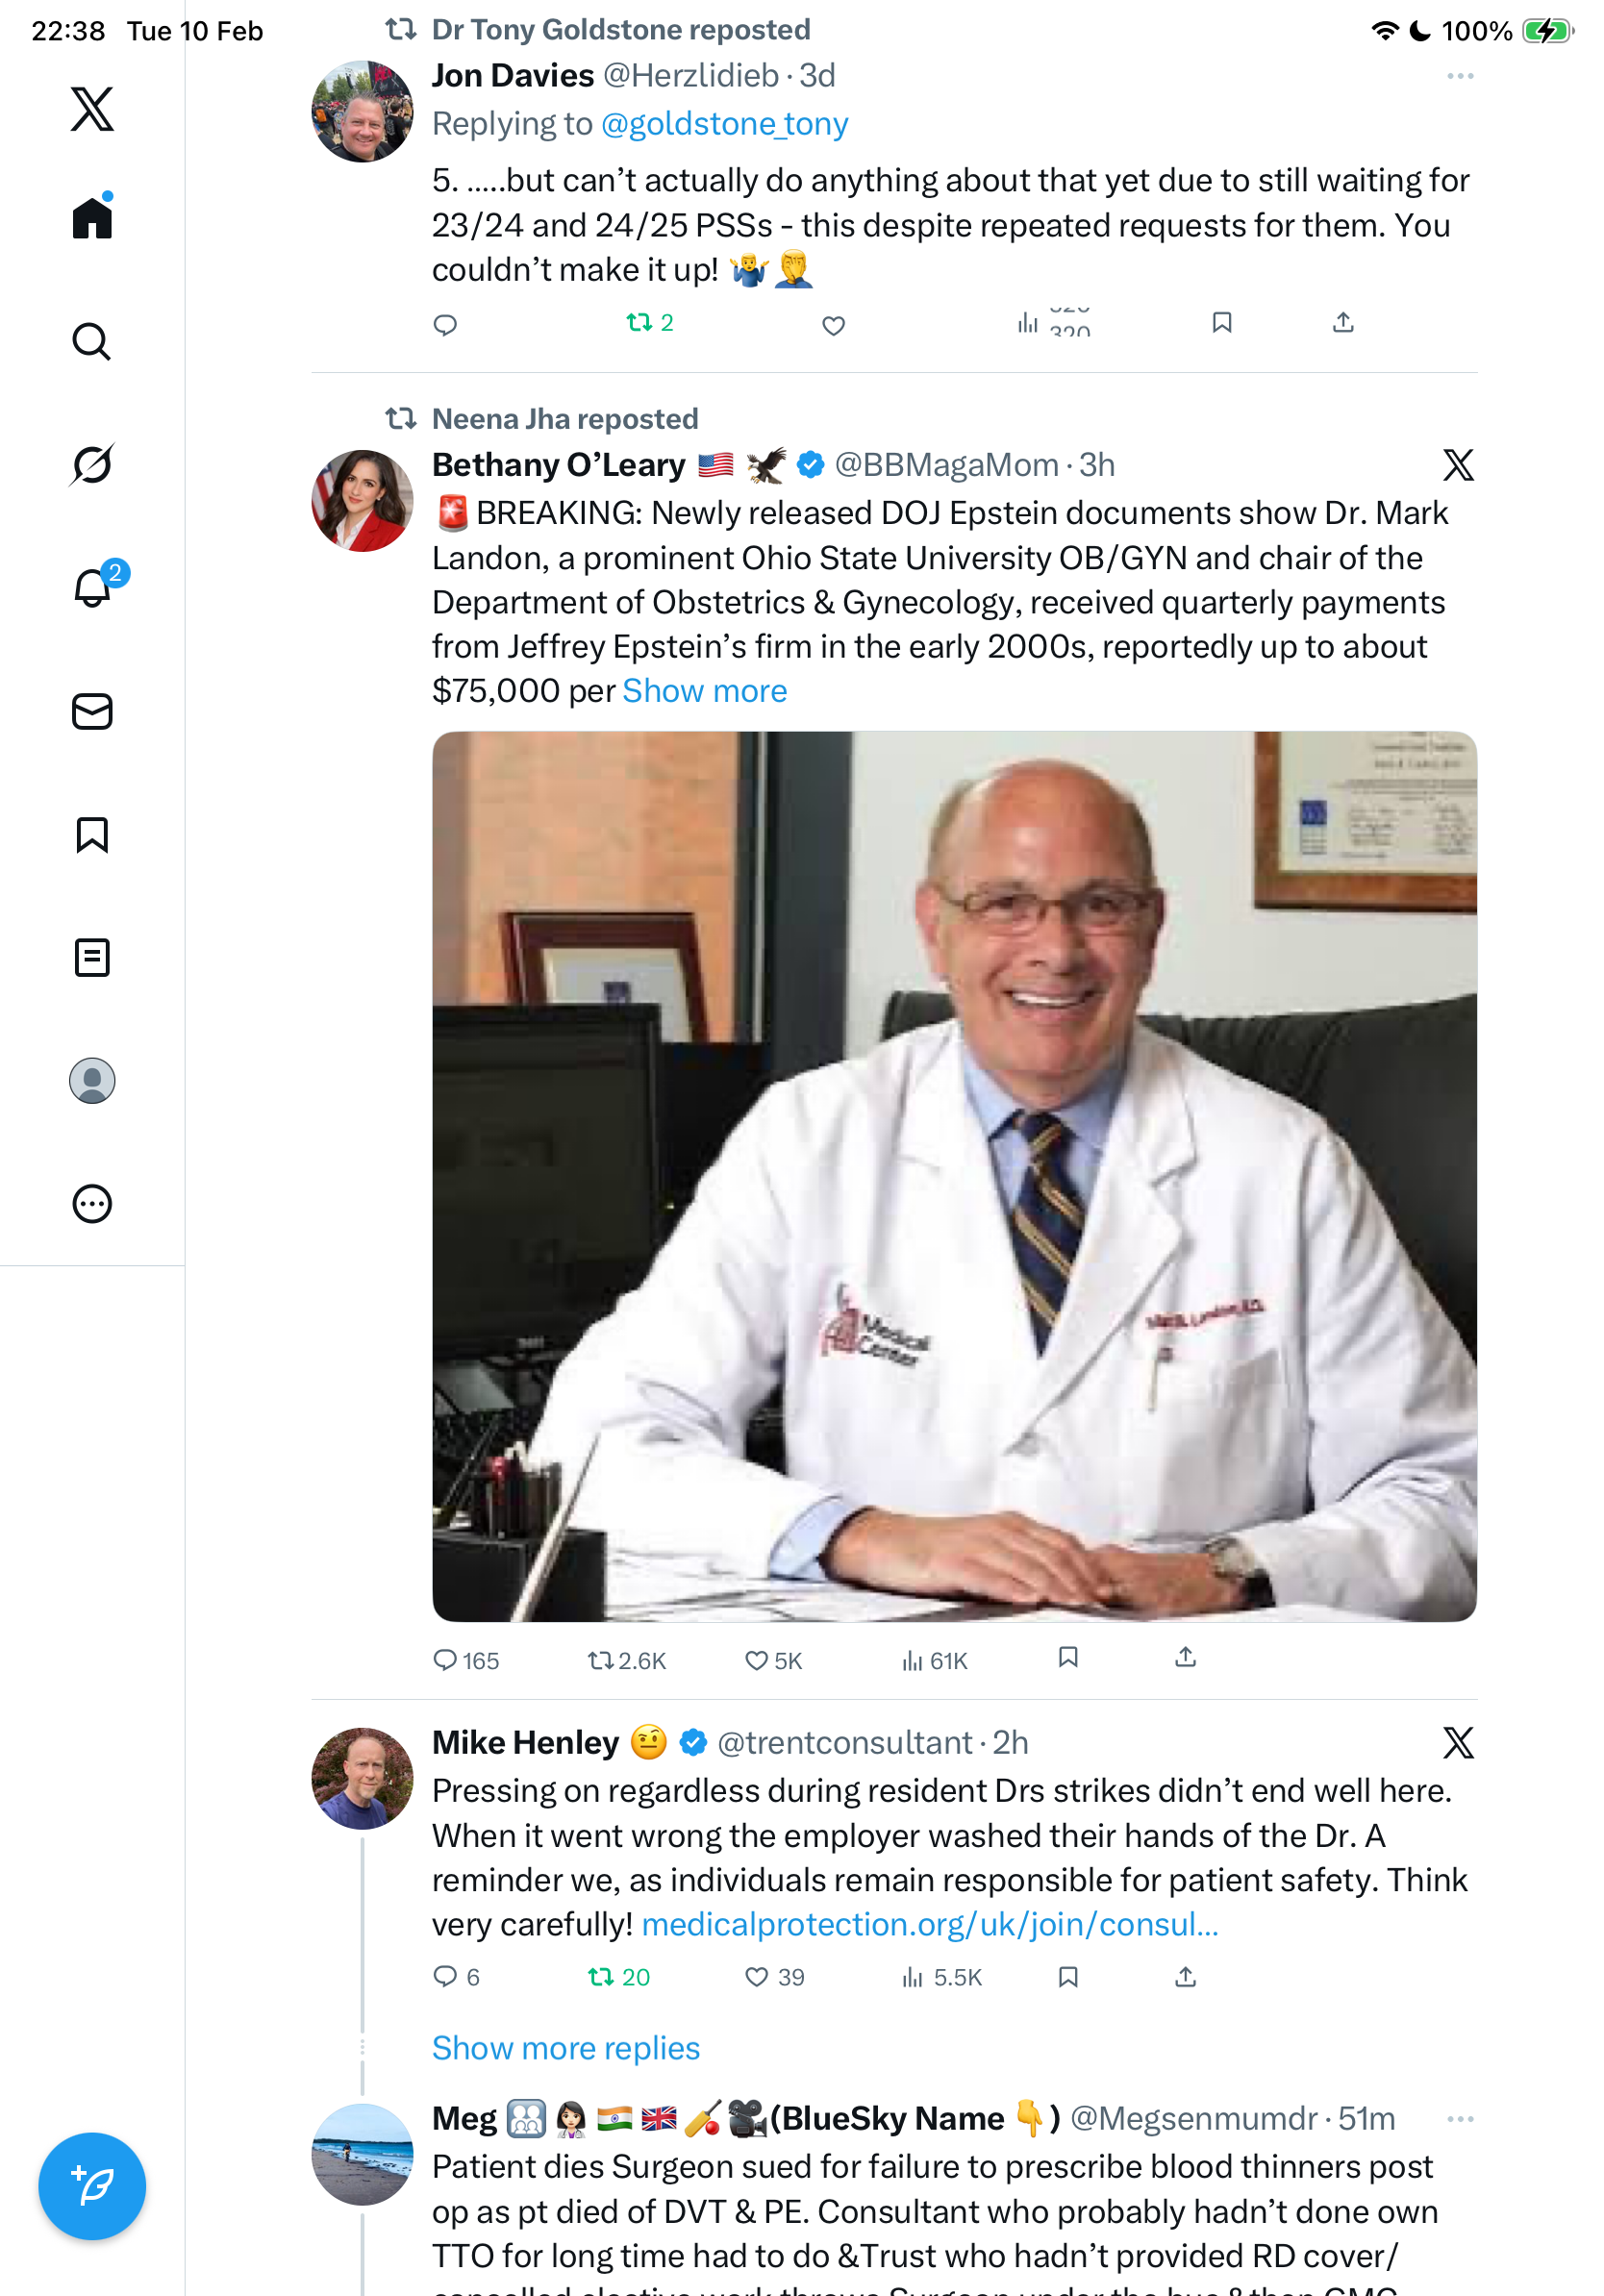The height and width of the screenshot is (2296, 1604).
Task: Open the @goldstone_tony mention link
Action: coord(724,124)
